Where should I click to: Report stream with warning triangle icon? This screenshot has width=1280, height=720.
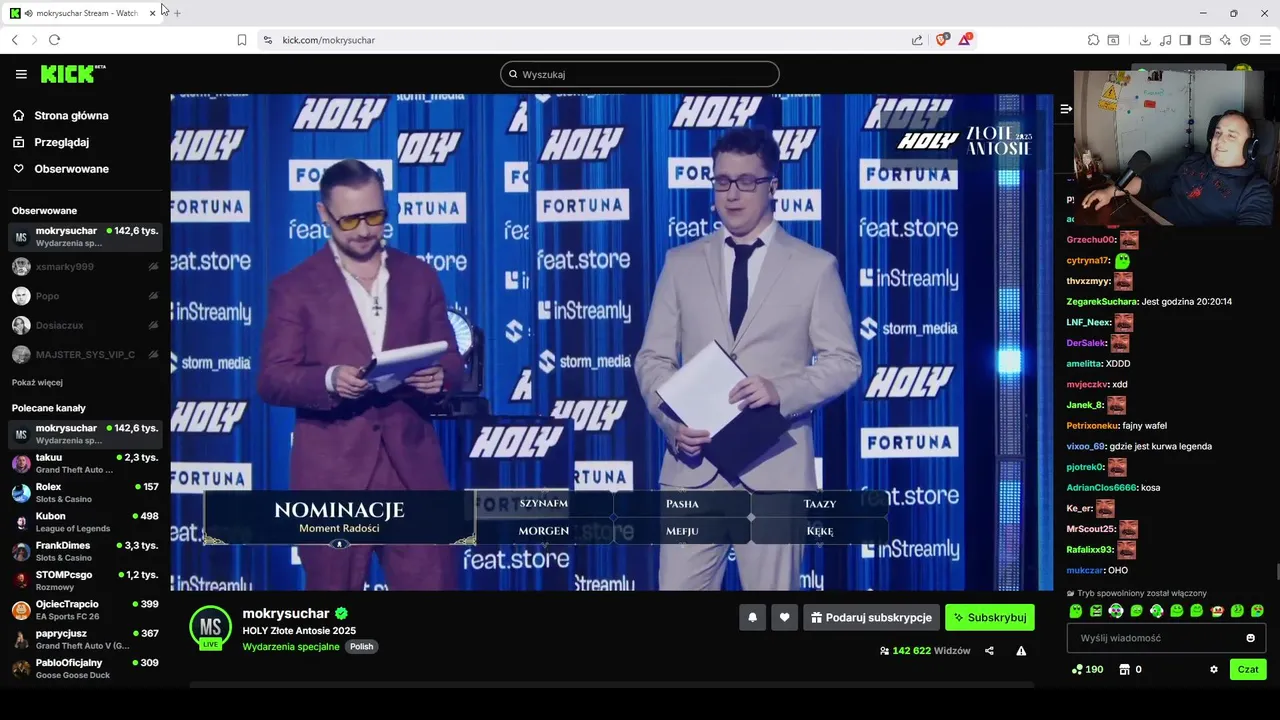point(1021,651)
